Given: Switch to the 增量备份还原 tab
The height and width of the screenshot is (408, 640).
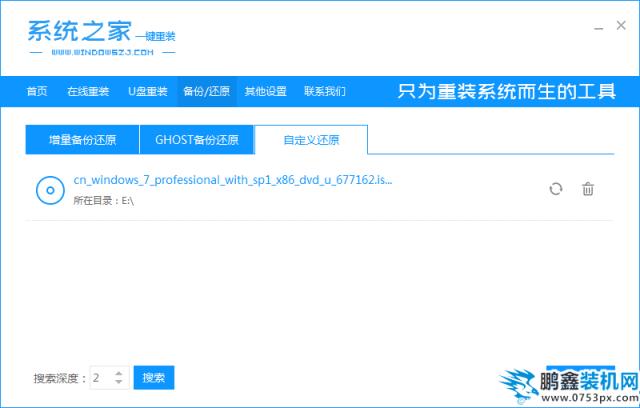Looking at the screenshot, I should 82,140.
